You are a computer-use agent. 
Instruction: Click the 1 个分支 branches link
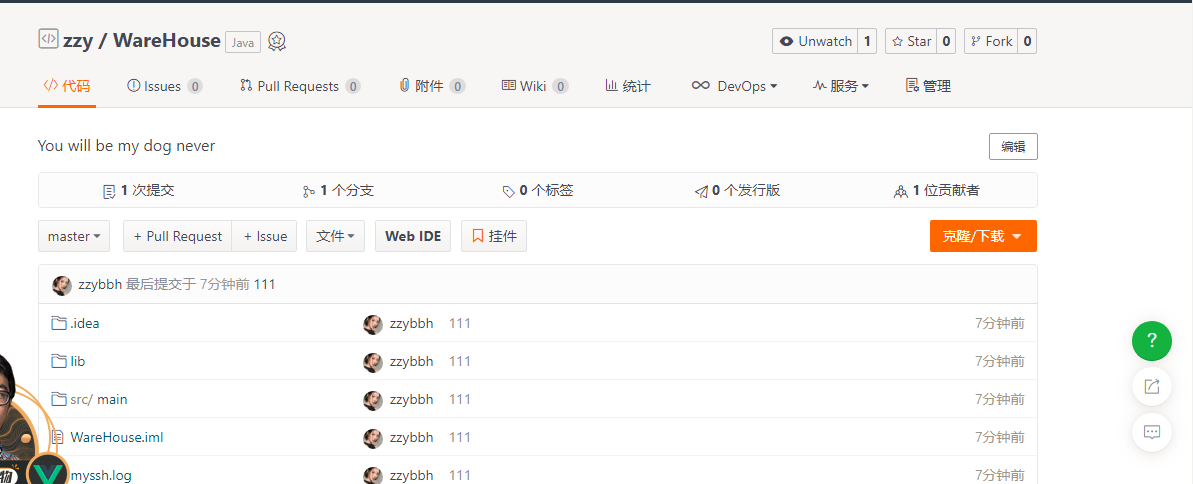338,191
